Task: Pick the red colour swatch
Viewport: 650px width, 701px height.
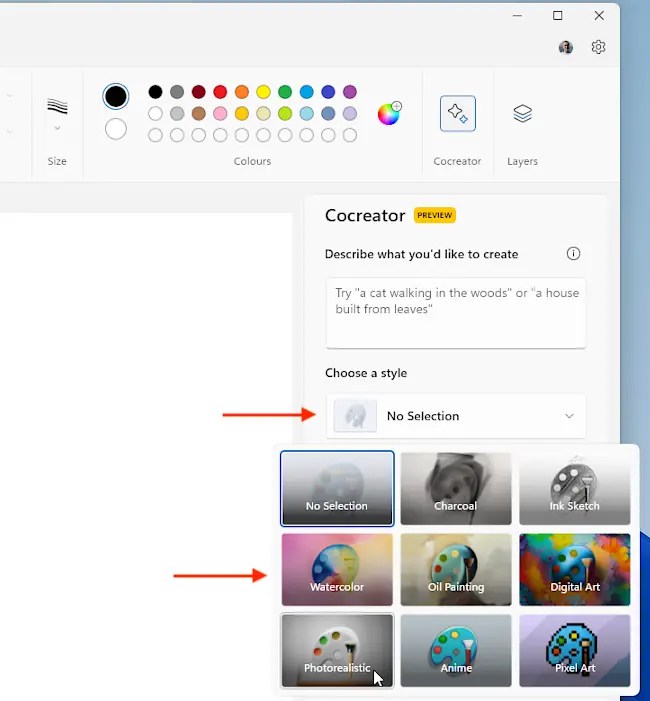Action: 220,92
